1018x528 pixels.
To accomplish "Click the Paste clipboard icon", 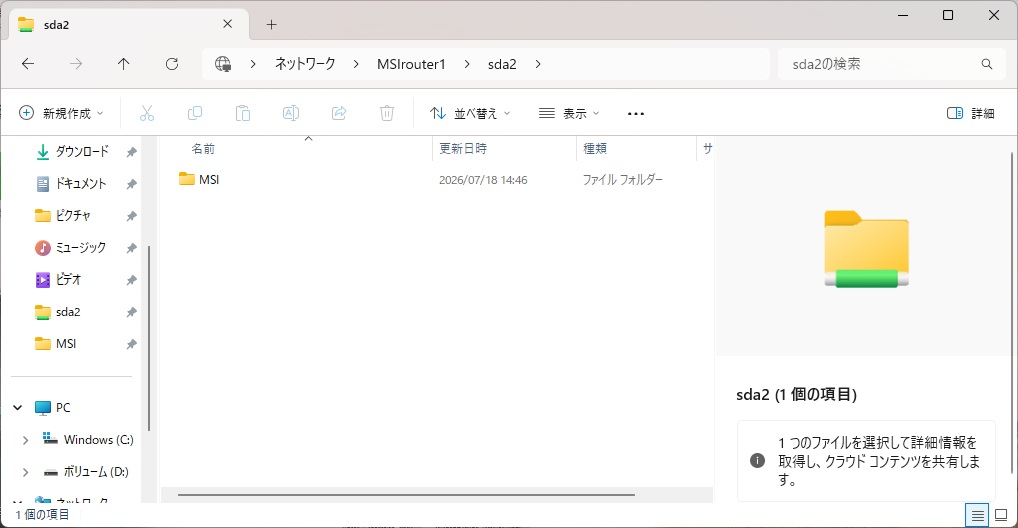I will (243, 113).
